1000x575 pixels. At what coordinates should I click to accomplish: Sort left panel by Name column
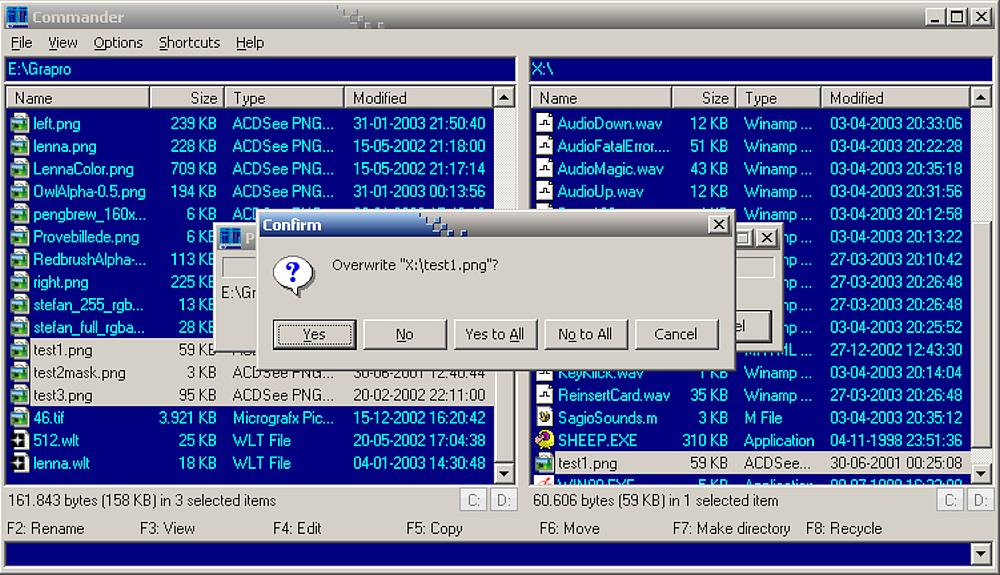tap(78, 98)
